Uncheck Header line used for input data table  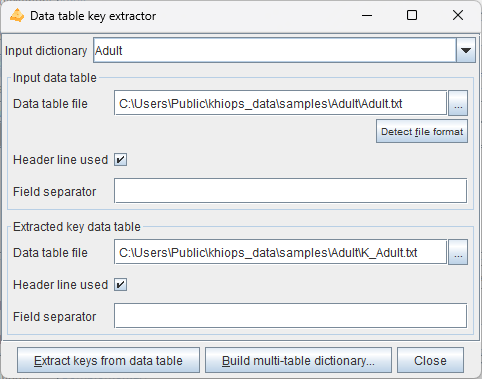click(x=120, y=160)
